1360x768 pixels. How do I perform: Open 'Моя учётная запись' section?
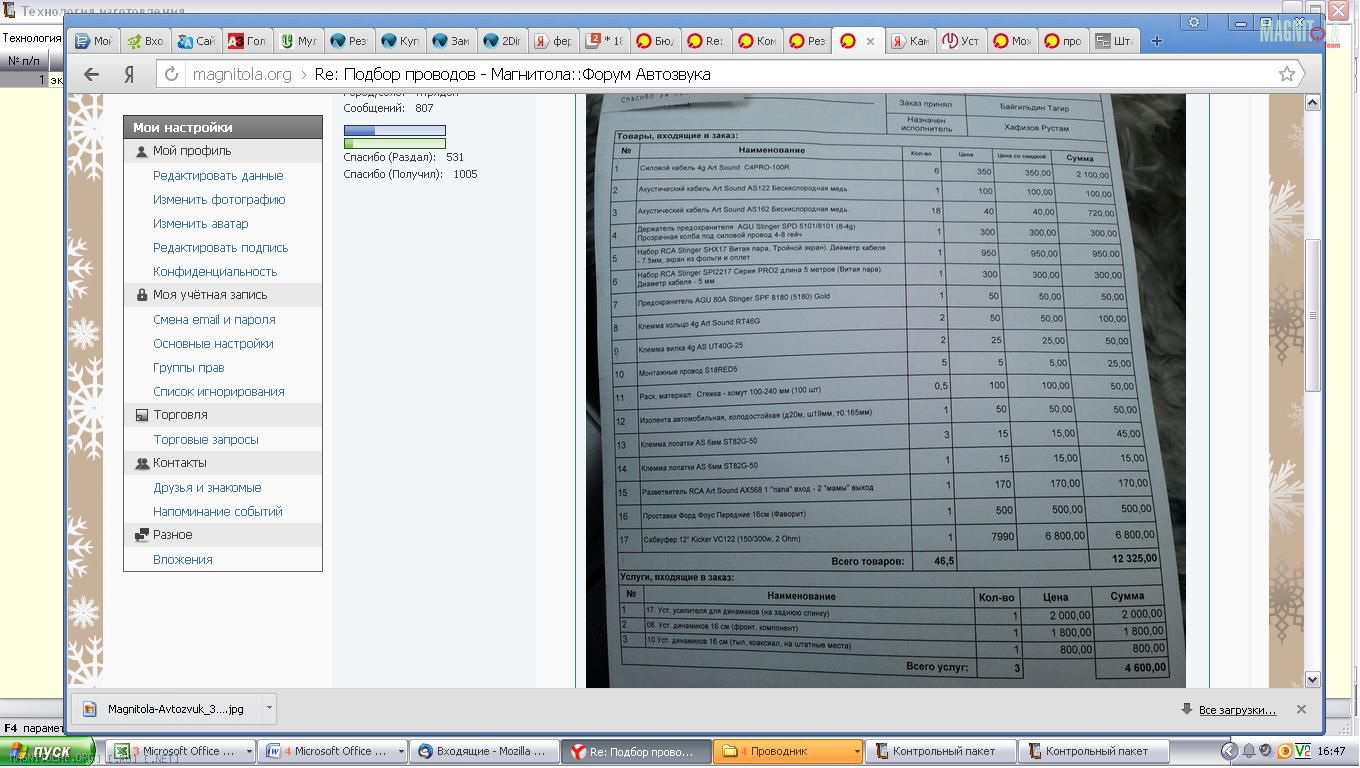[210, 295]
